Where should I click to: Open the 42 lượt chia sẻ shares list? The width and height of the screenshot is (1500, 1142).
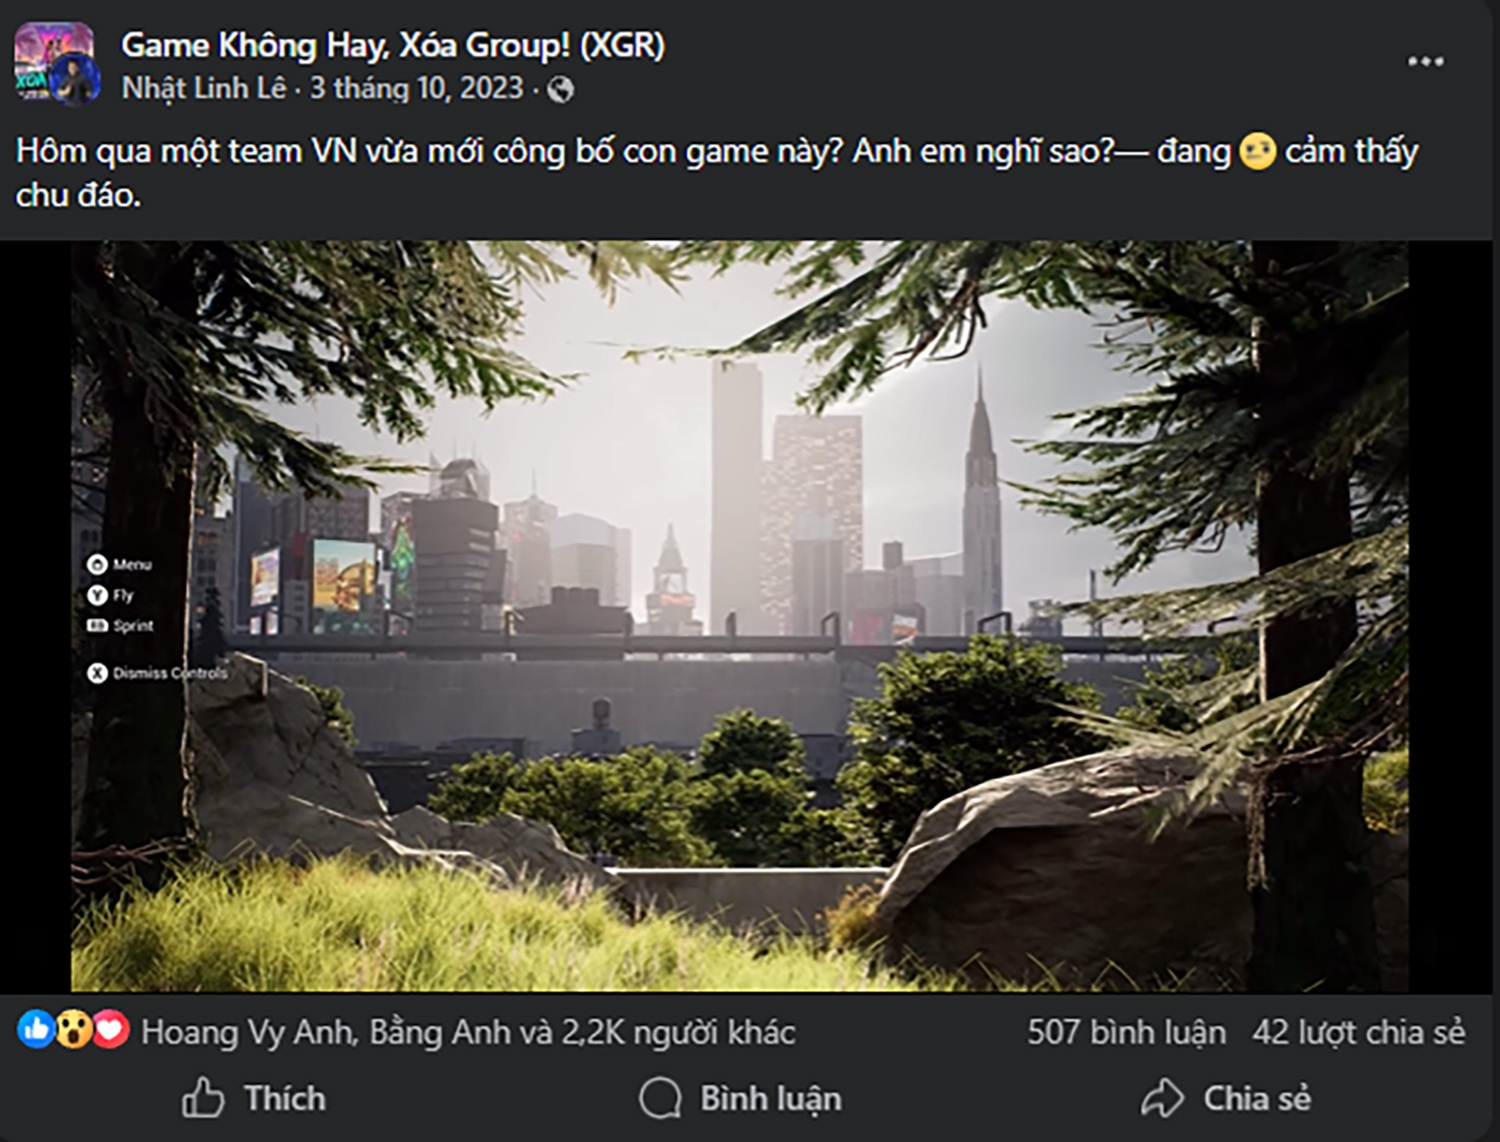(1359, 1032)
